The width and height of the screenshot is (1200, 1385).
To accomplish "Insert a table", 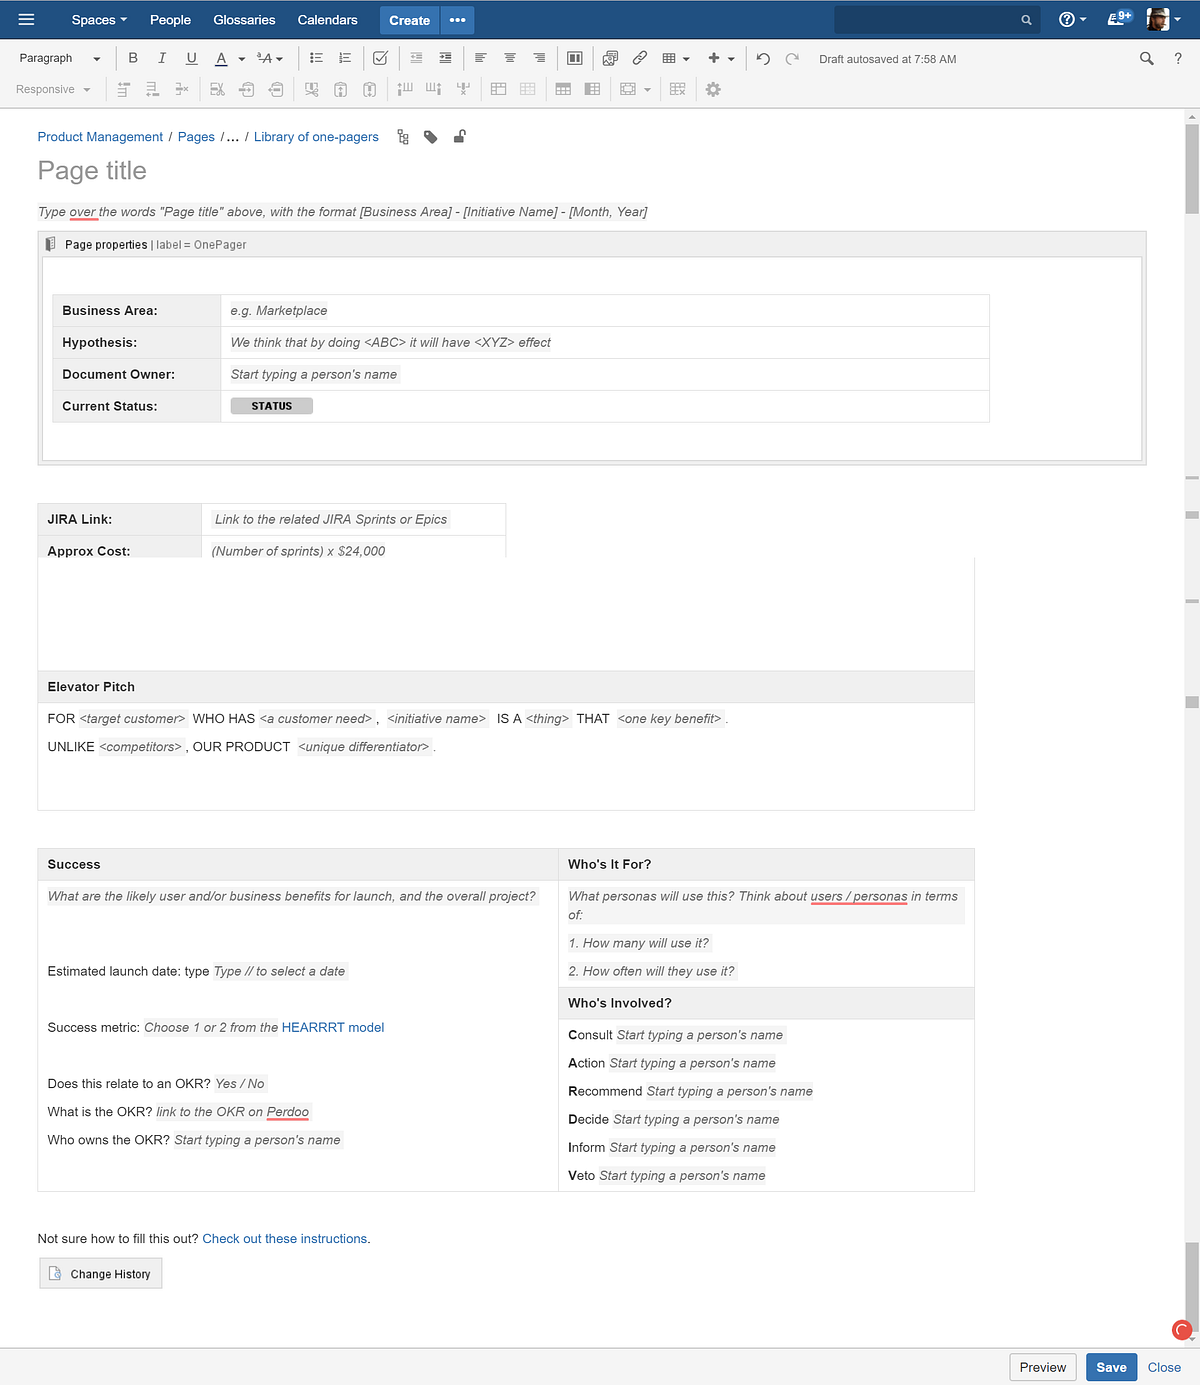I will (670, 58).
